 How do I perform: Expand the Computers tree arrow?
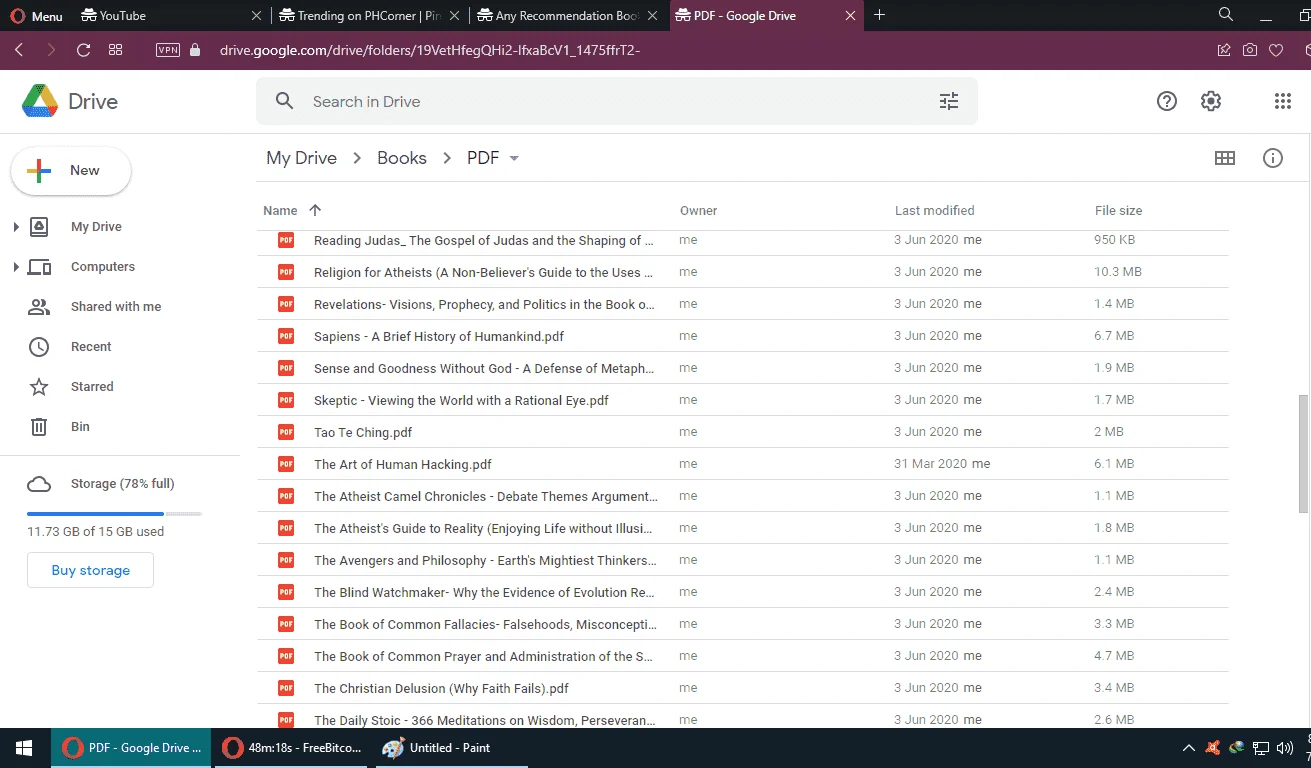(16, 268)
